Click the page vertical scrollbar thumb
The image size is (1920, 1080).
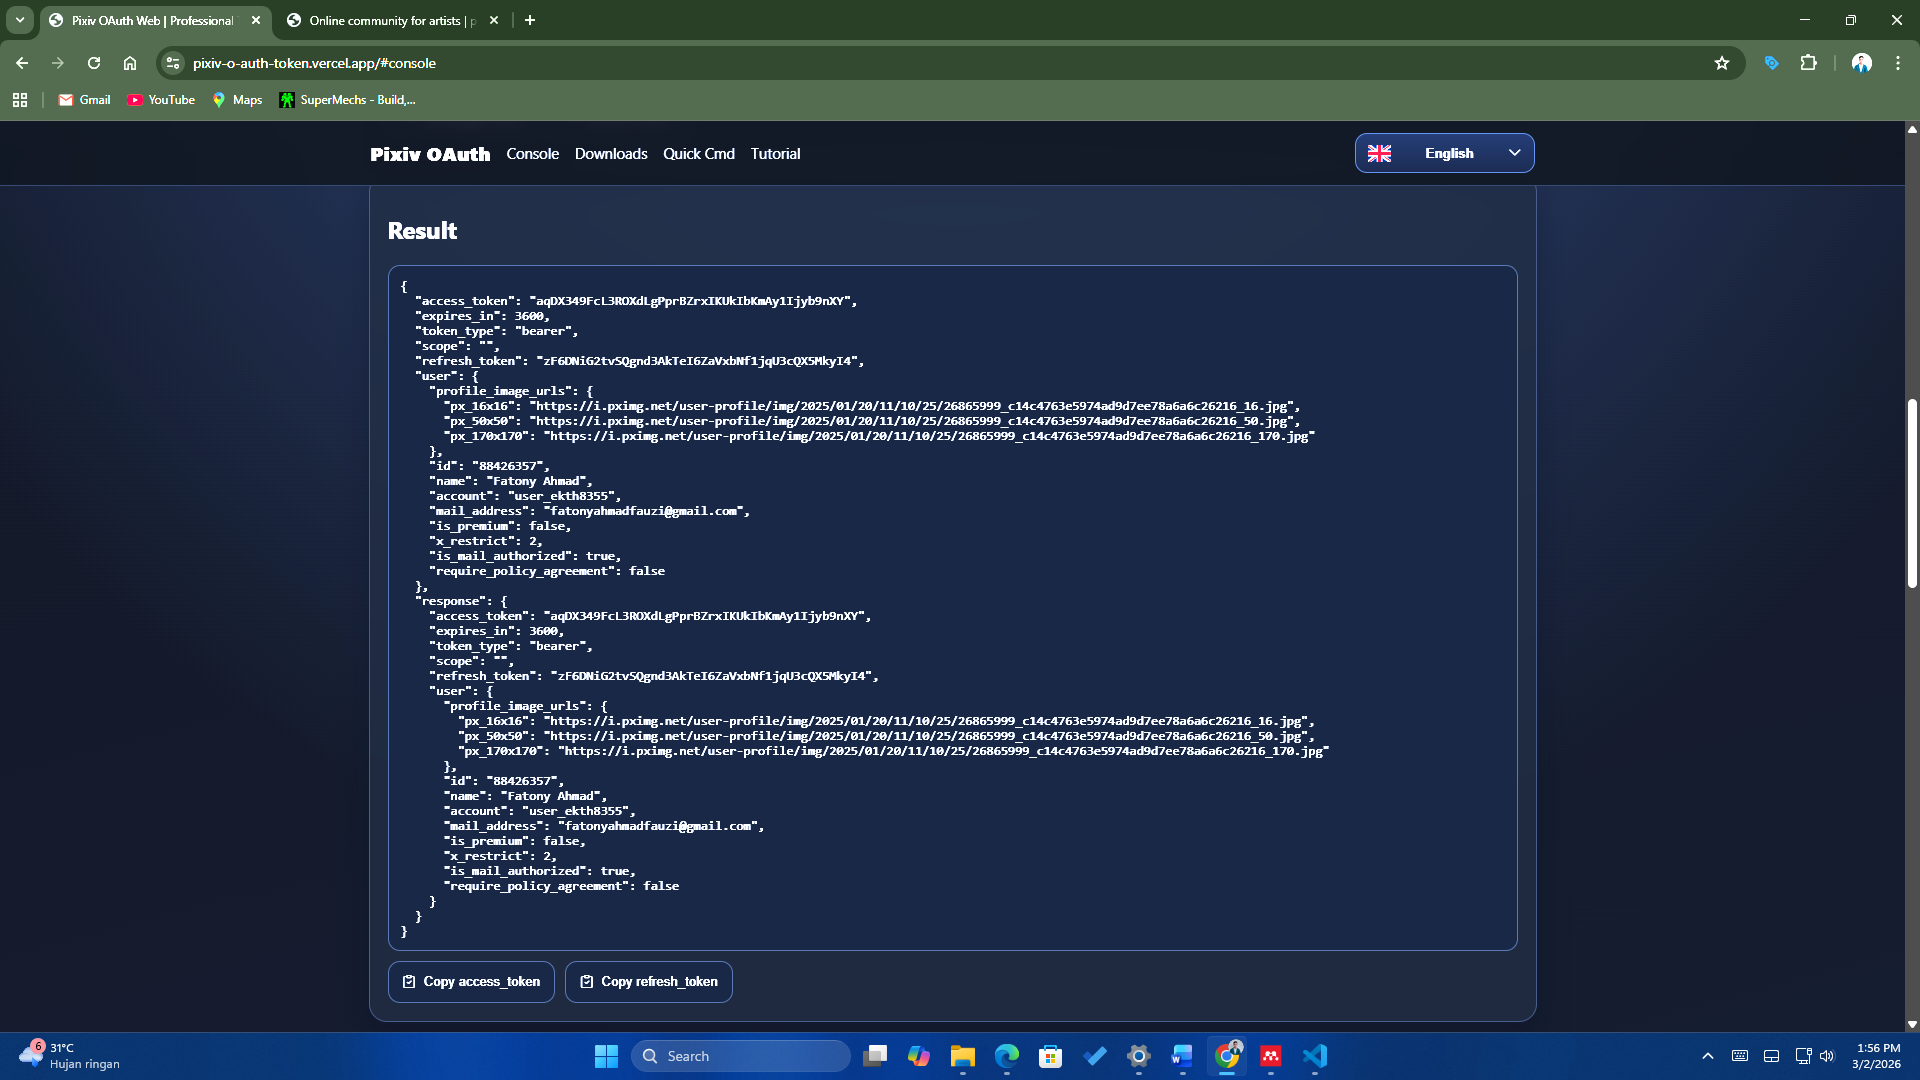[1912, 493]
